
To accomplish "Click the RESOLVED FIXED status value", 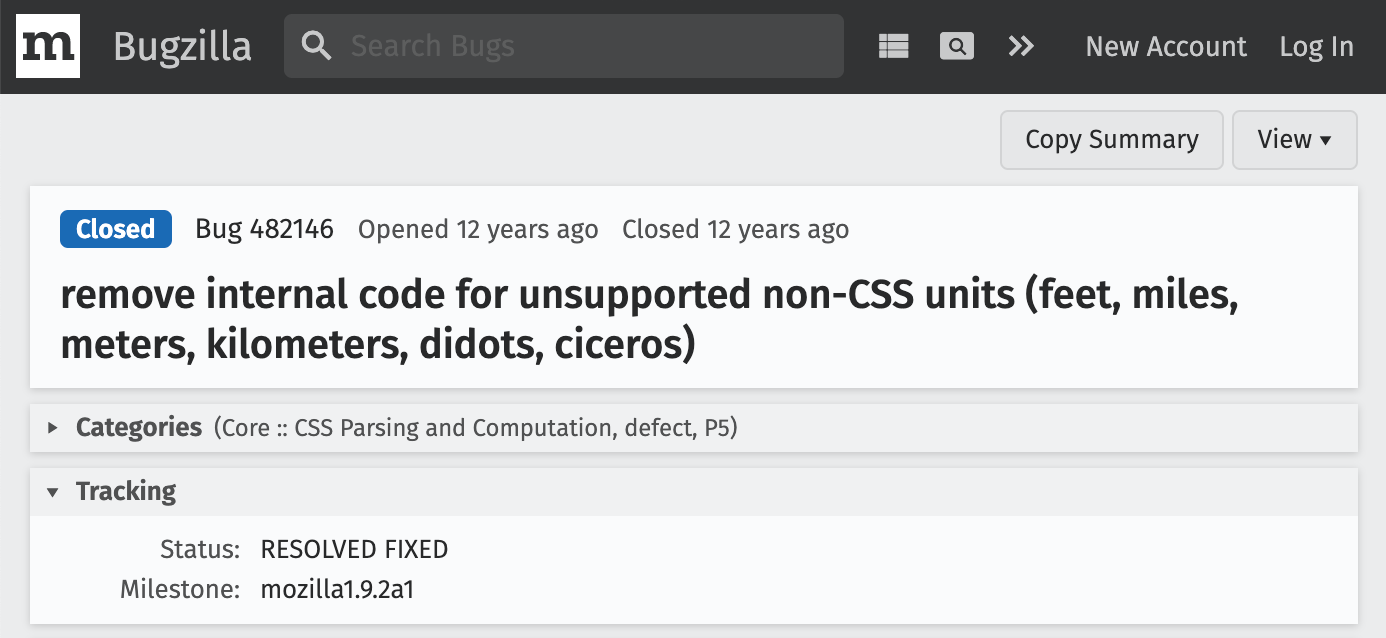I will [354, 549].
